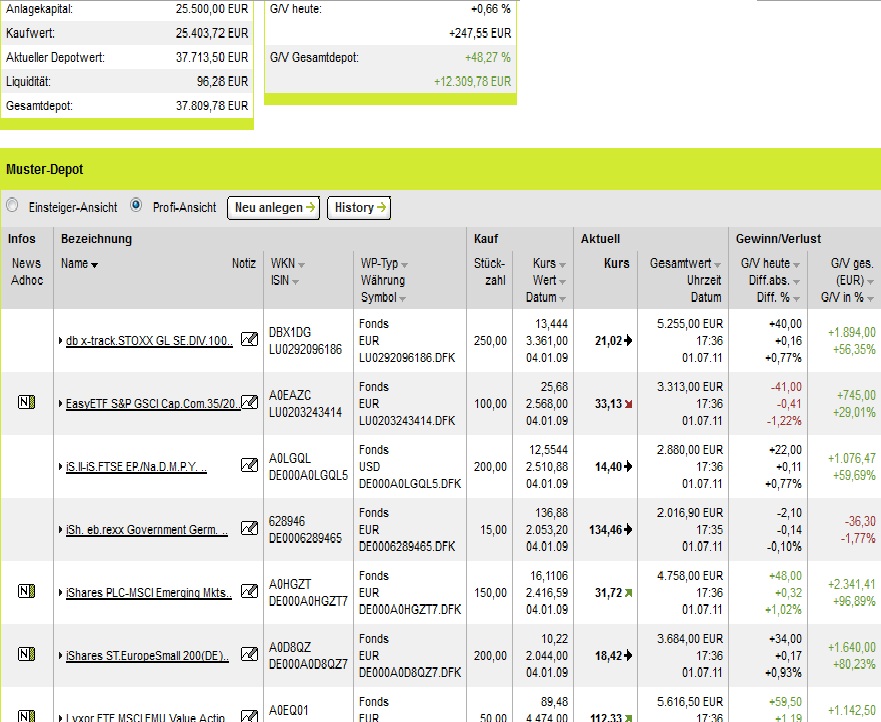The width and height of the screenshot is (881, 722).
Task: Click trend arrow next to price 18,42
Action: pyautogui.click(x=628, y=655)
